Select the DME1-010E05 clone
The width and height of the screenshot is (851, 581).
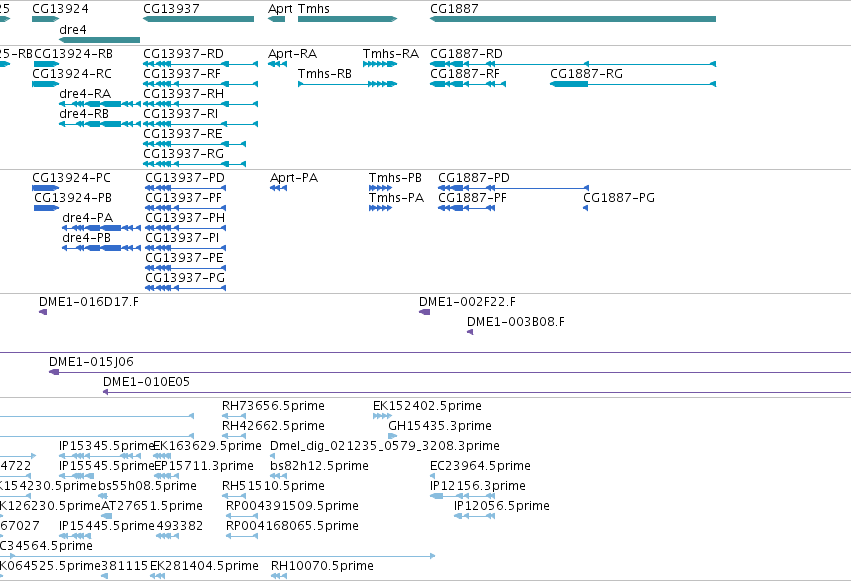(147, 382)
